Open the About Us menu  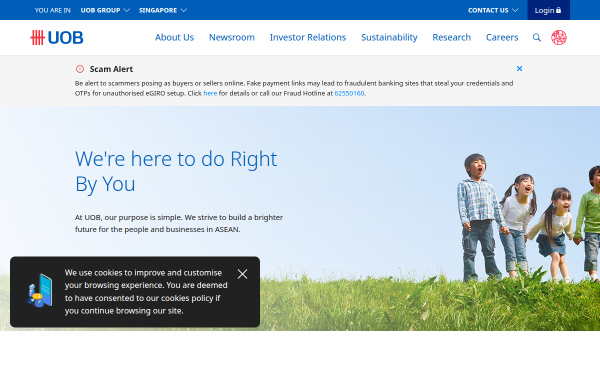[x=174, y=38]
